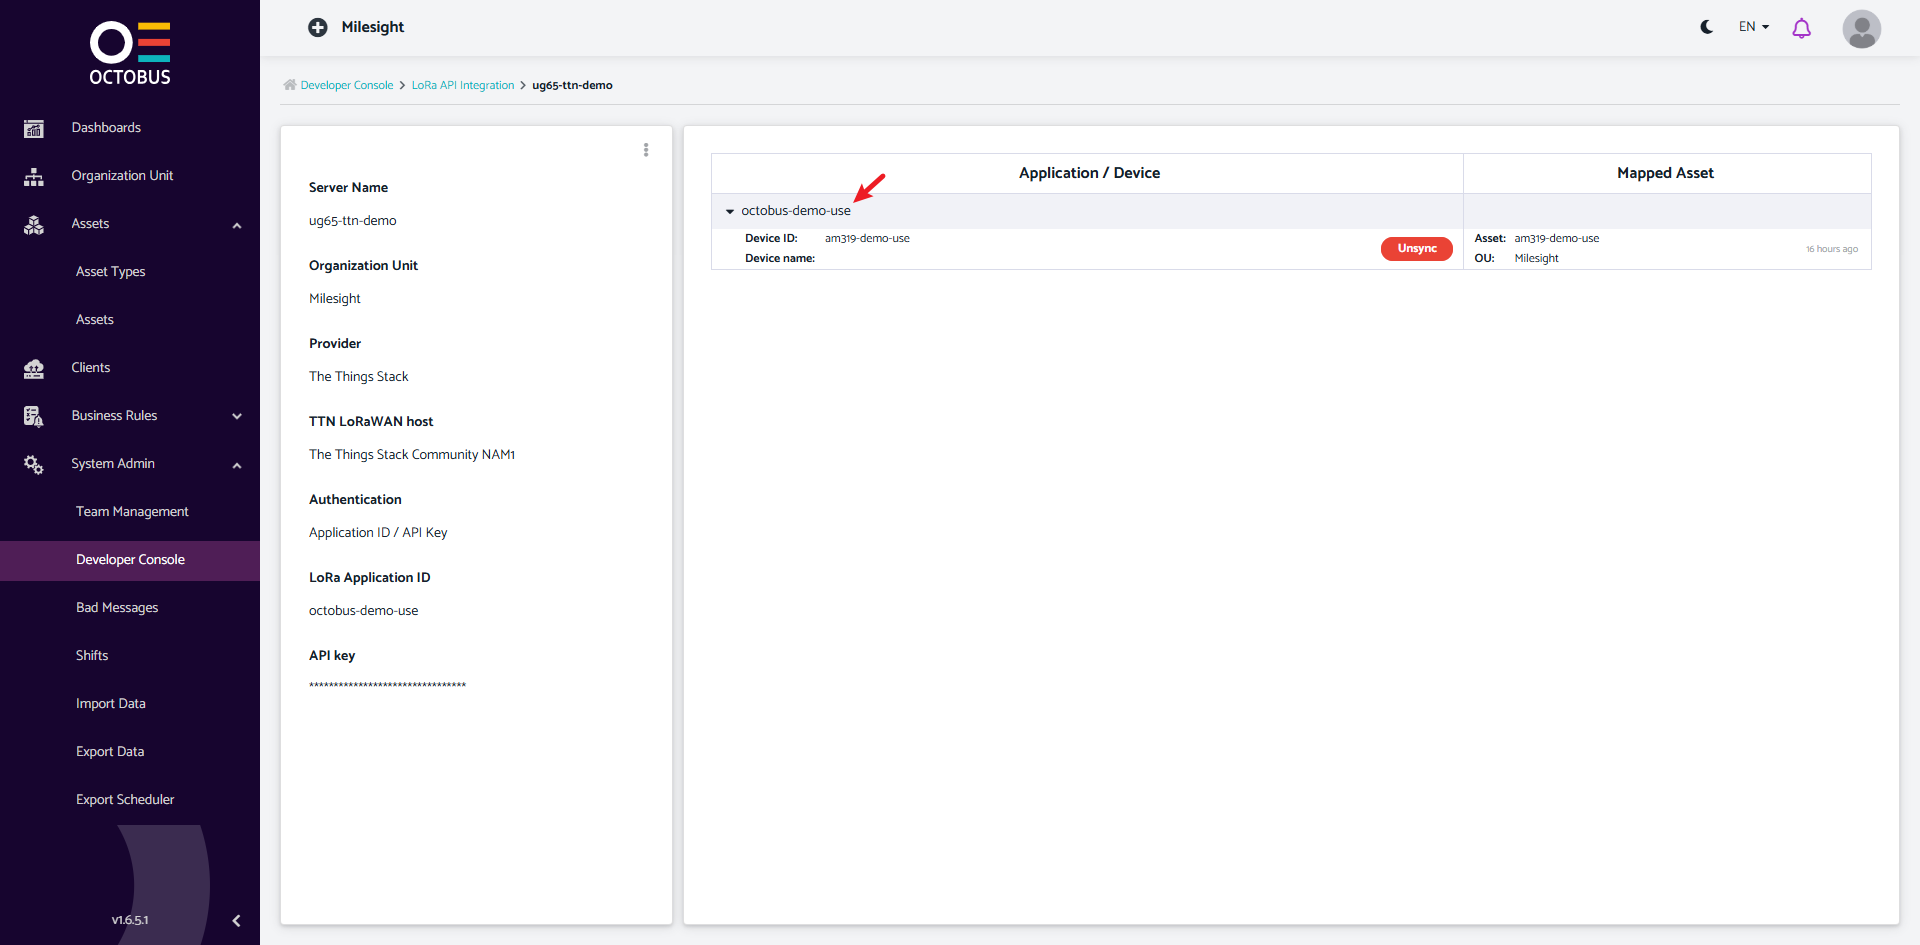The height and width of the screenshot is (945, 1920).
Task: Open the EN language dropdown
Action: [x=1754, y=27]
